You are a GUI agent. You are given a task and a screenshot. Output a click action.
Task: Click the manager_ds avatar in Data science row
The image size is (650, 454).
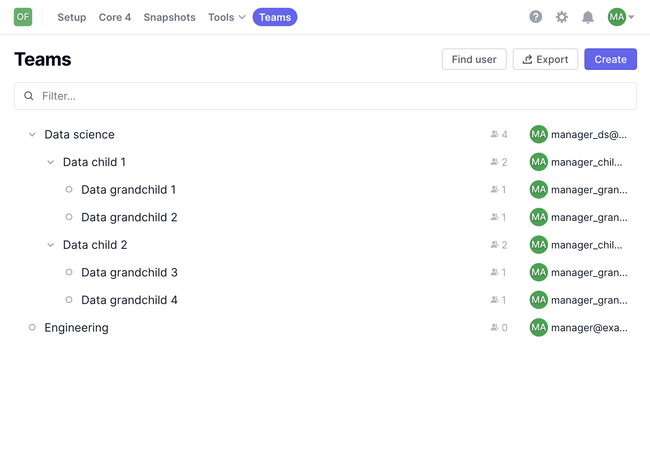tap(539, 135)
